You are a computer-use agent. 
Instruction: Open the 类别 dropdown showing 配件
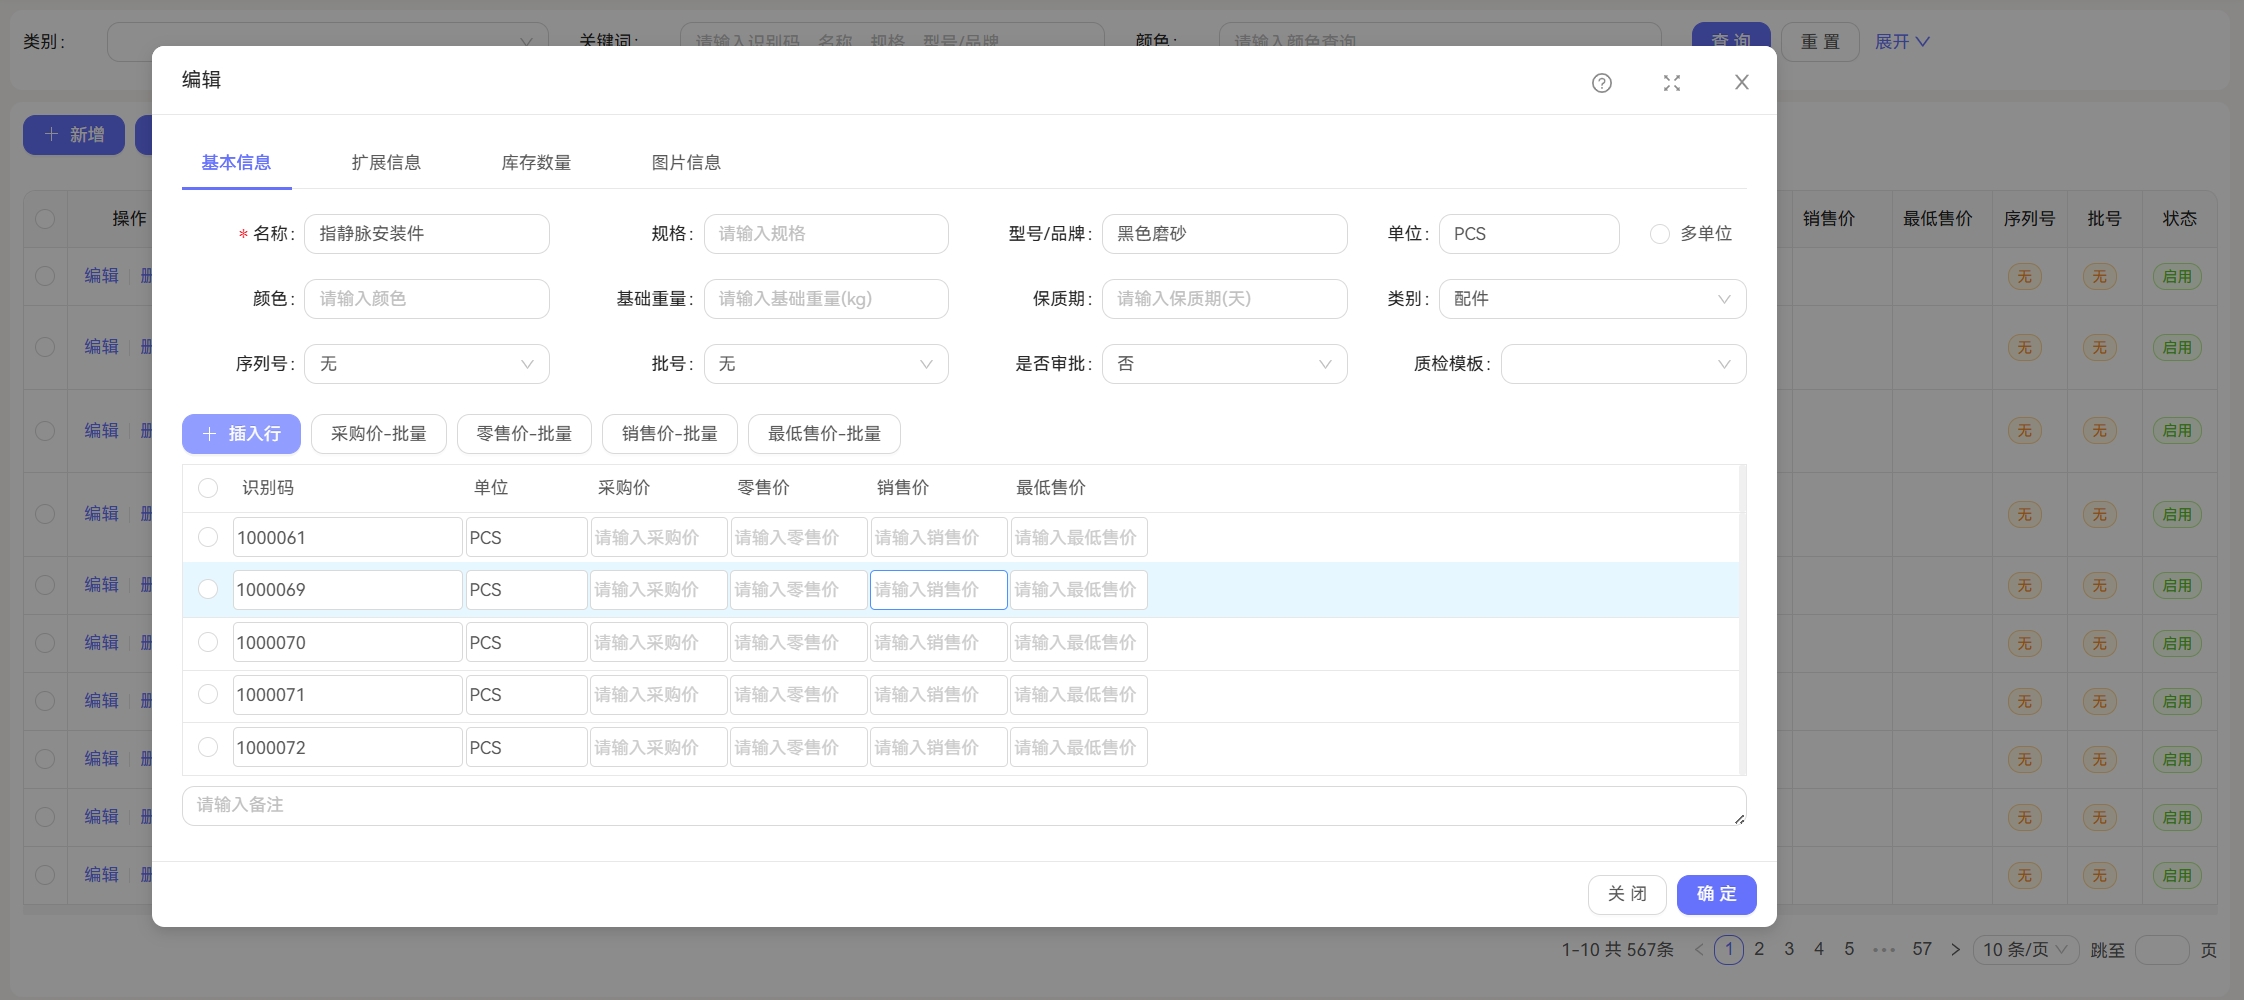tap(1592, 298)
